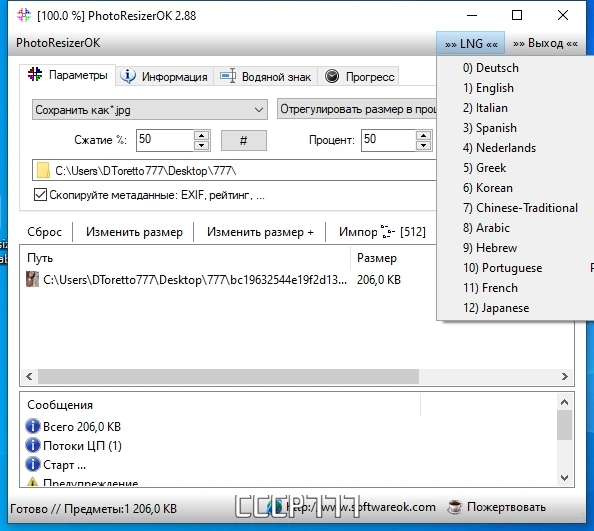Click the 206,0 KB size cell
This screenshot has width=594, height=531.
[x=378, y=280]
